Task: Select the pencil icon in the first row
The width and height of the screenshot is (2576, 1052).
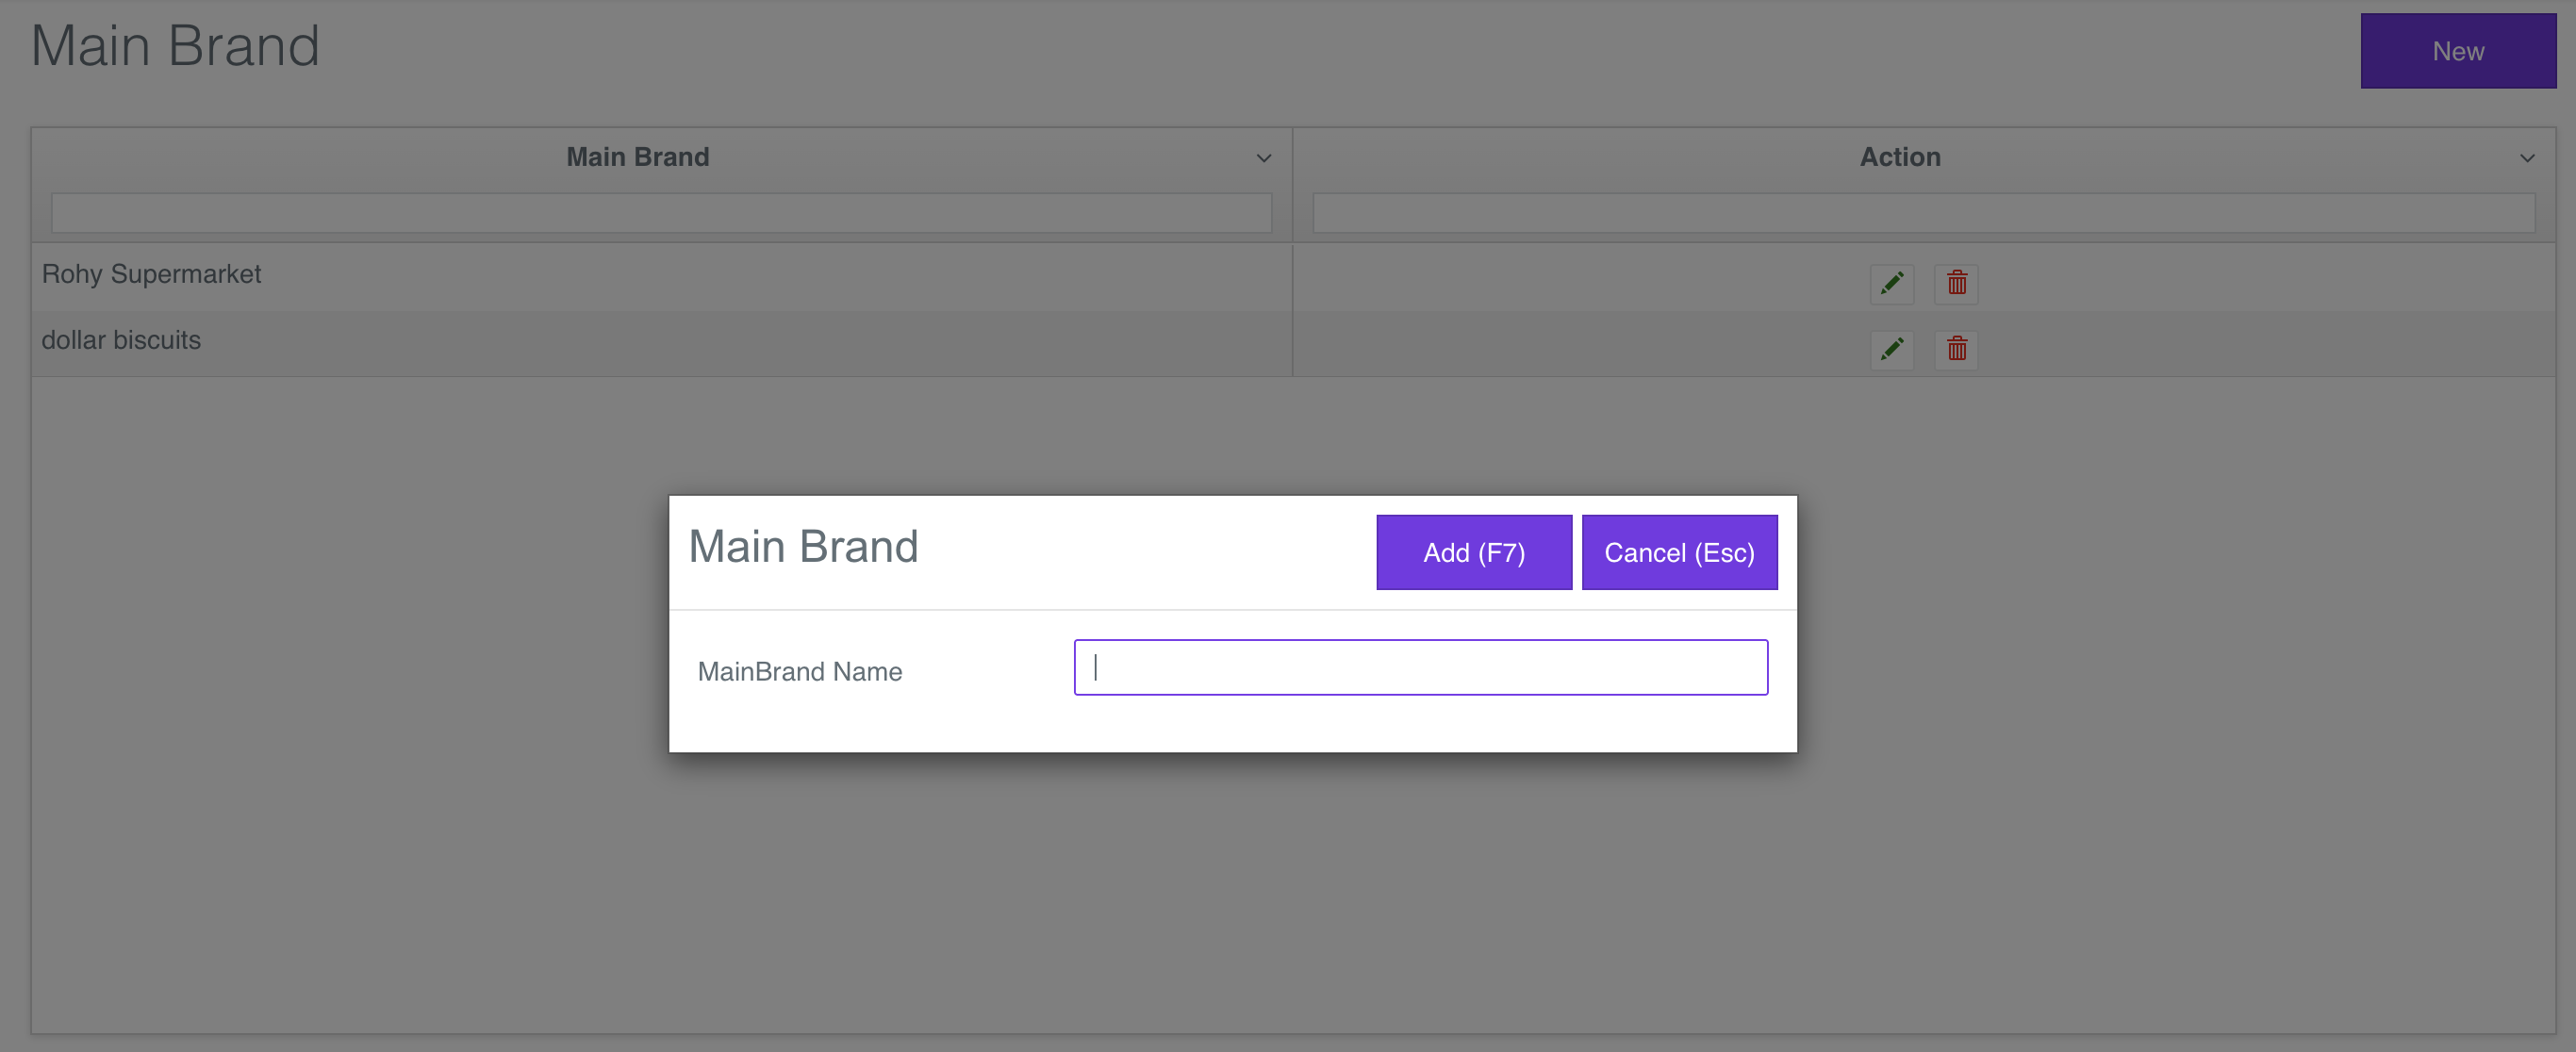Action: 1891,283
